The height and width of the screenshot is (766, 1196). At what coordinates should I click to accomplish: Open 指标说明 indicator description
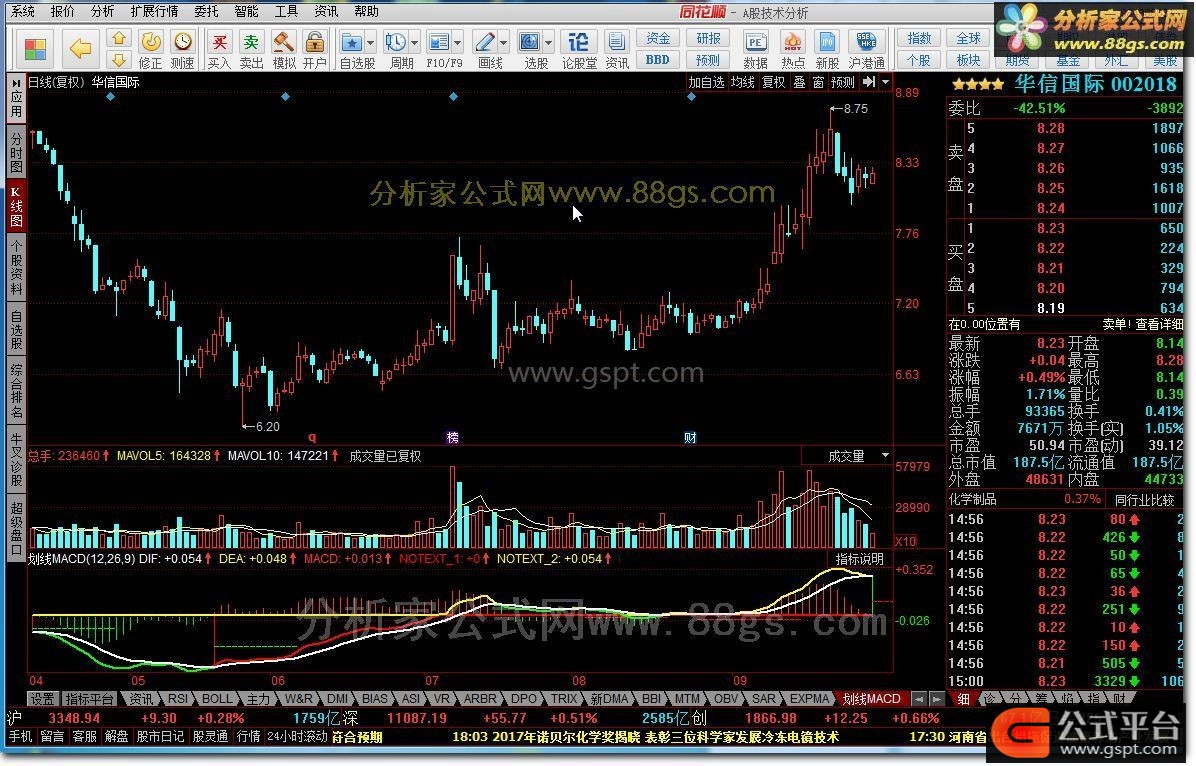coord(860,558)
